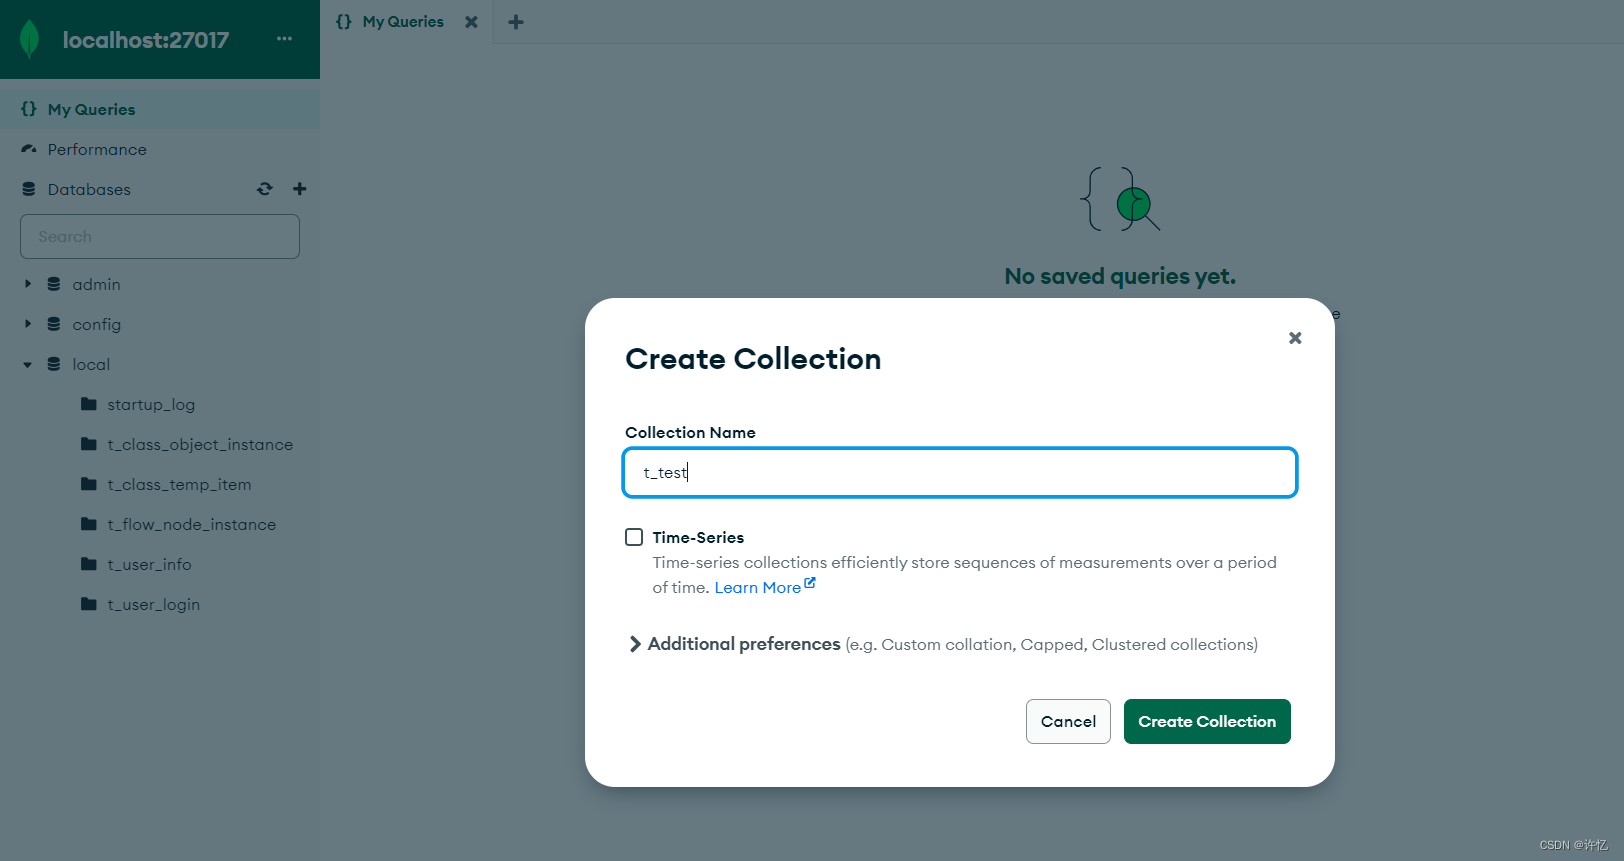Open the startup_log collection

[151, 404]
